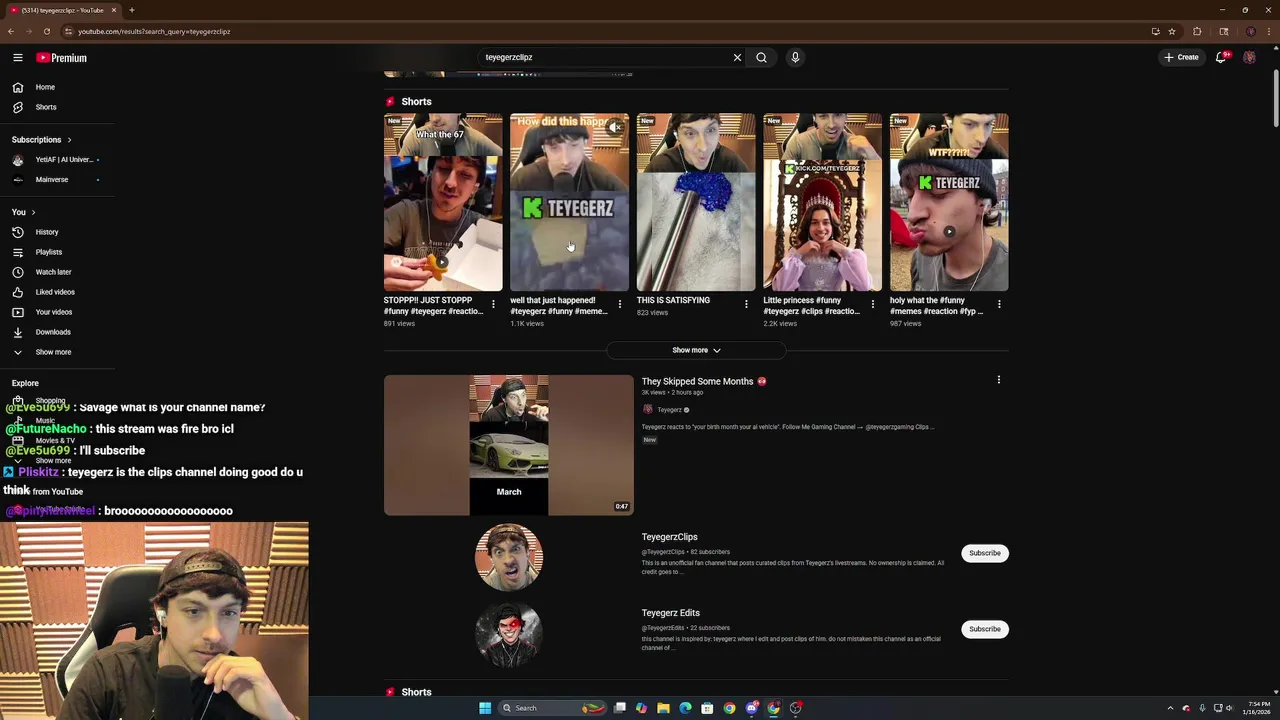The image size is (1280, 720).
Task: Play the "What the 67" short thumbnail
Action: pyautogui.click(x=443, y=202)
